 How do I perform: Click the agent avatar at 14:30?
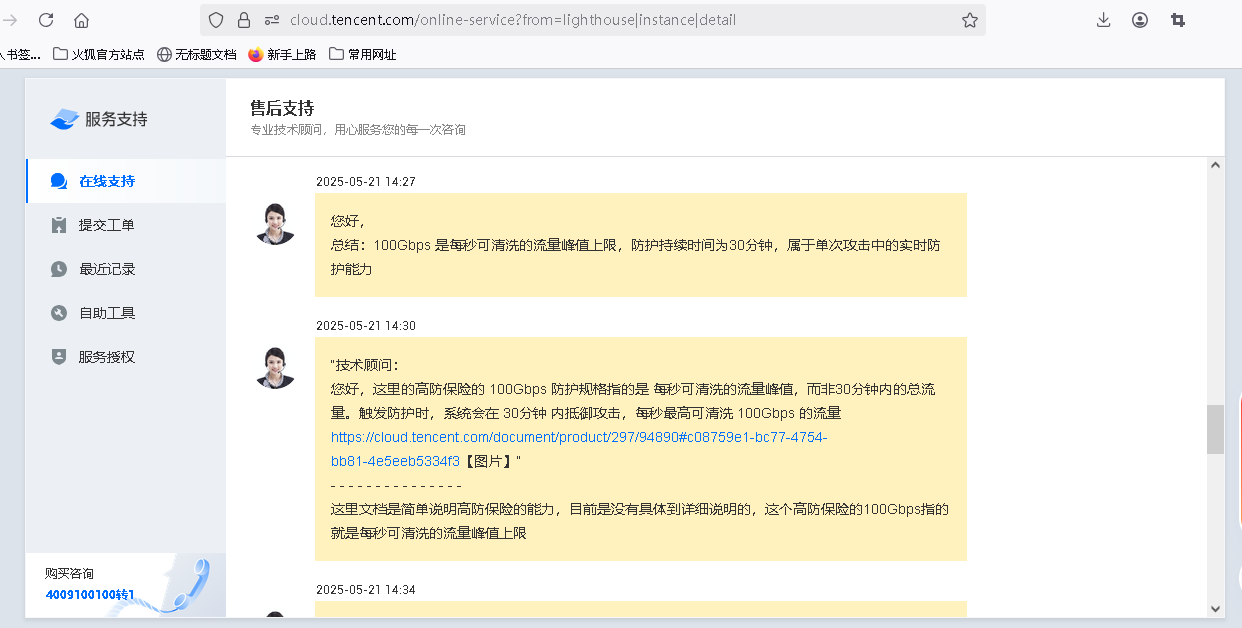275,367
